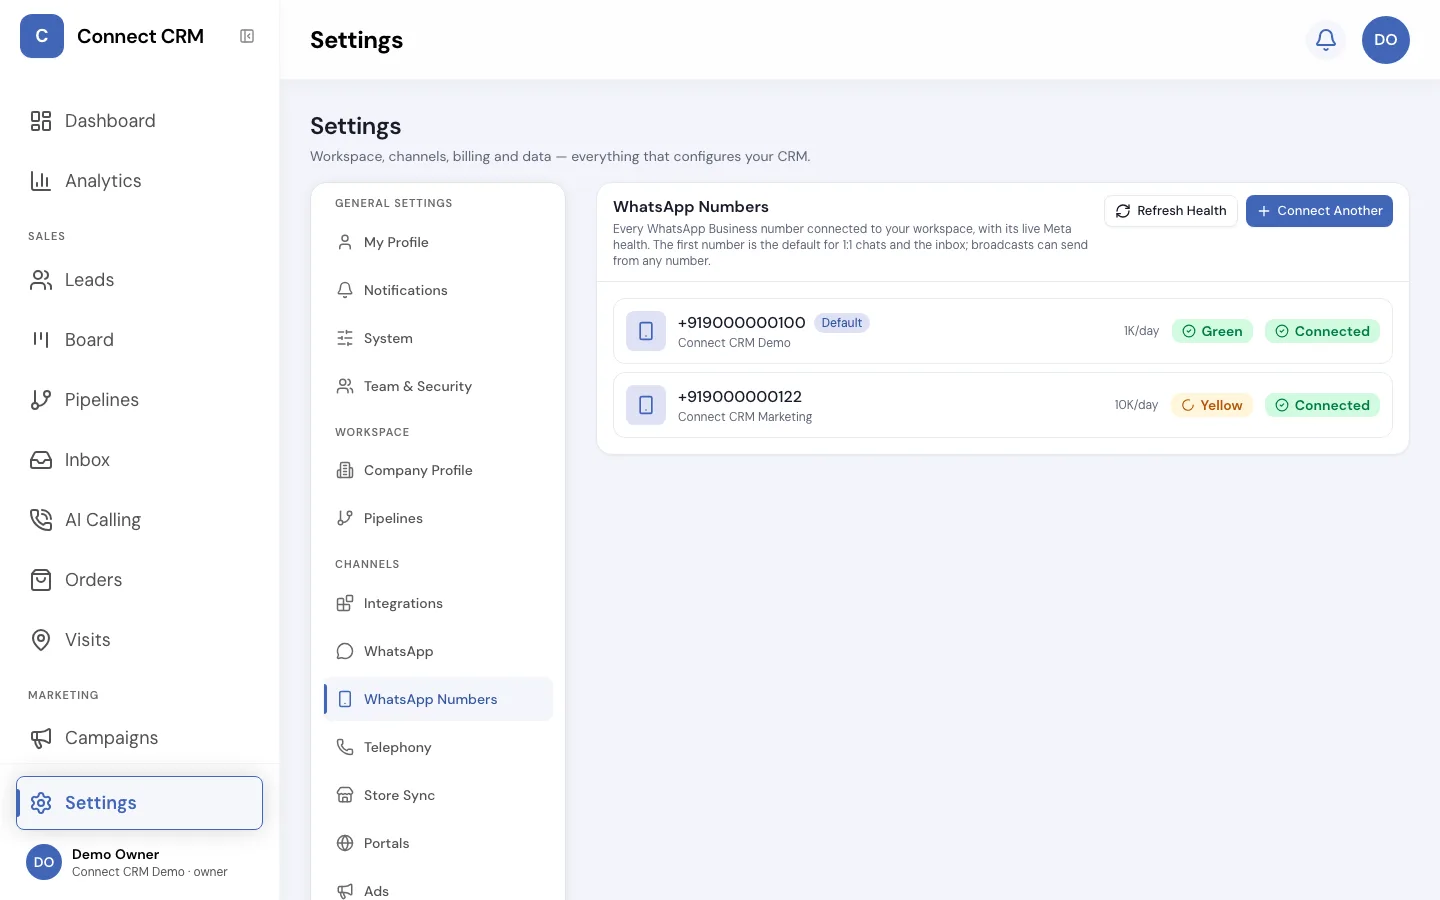Click the My Profile person icon

point(345,242)
